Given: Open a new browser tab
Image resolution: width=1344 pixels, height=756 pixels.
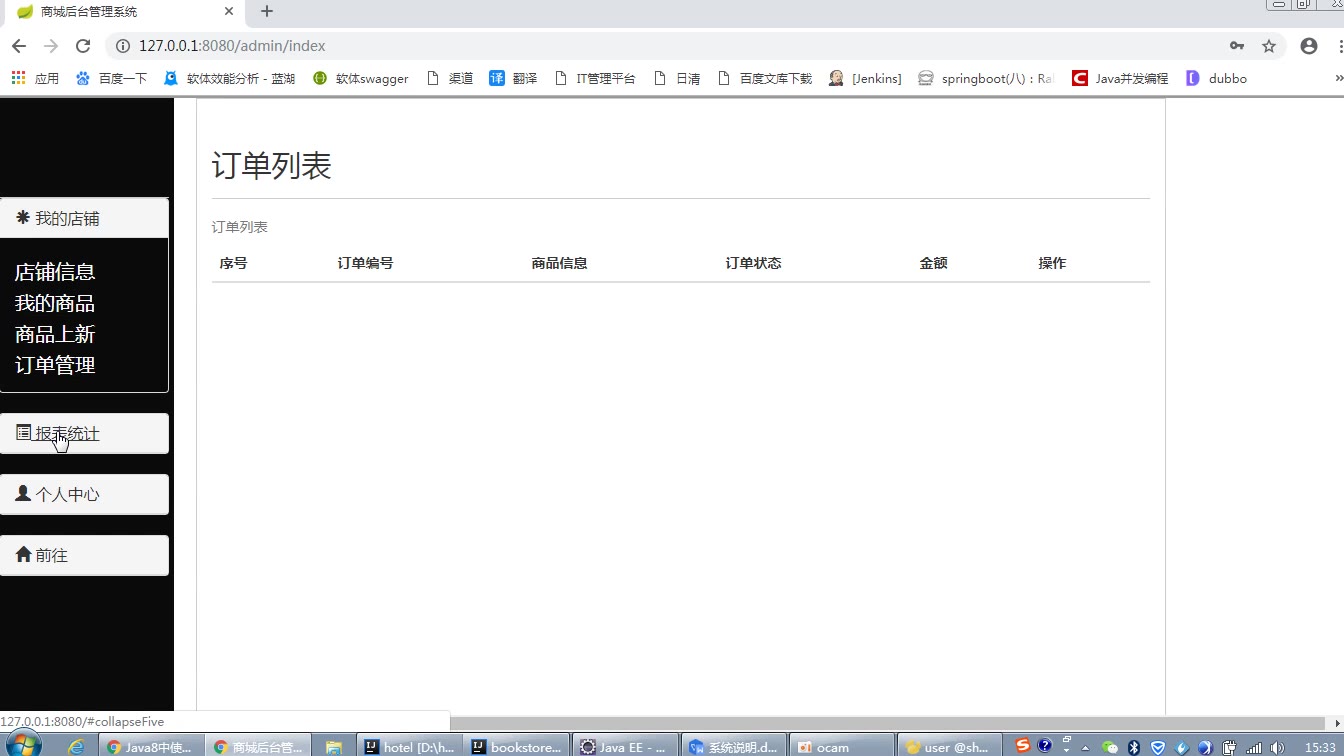Looking at the screenshot, I should click(x=267, y=12).
